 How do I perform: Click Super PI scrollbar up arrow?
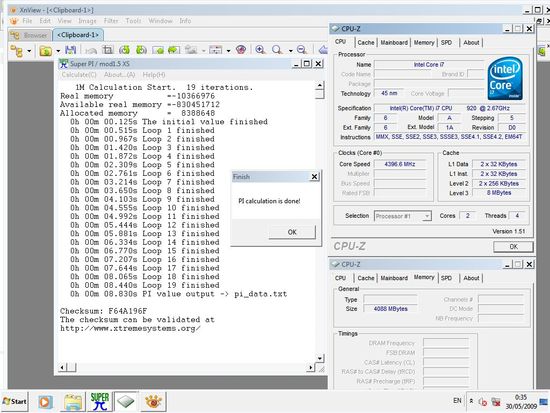(x=320, y=85)
